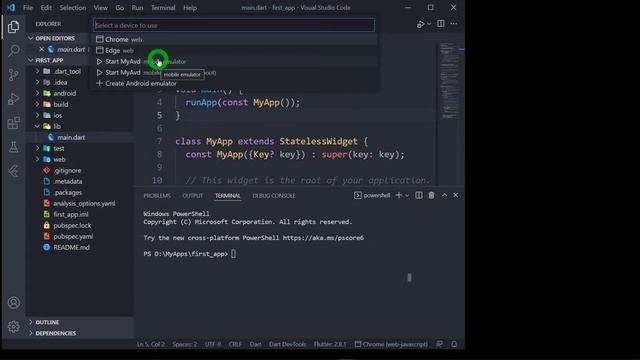Open the Flutter sidebar icon in activity bar

click(x=13, y=171)
